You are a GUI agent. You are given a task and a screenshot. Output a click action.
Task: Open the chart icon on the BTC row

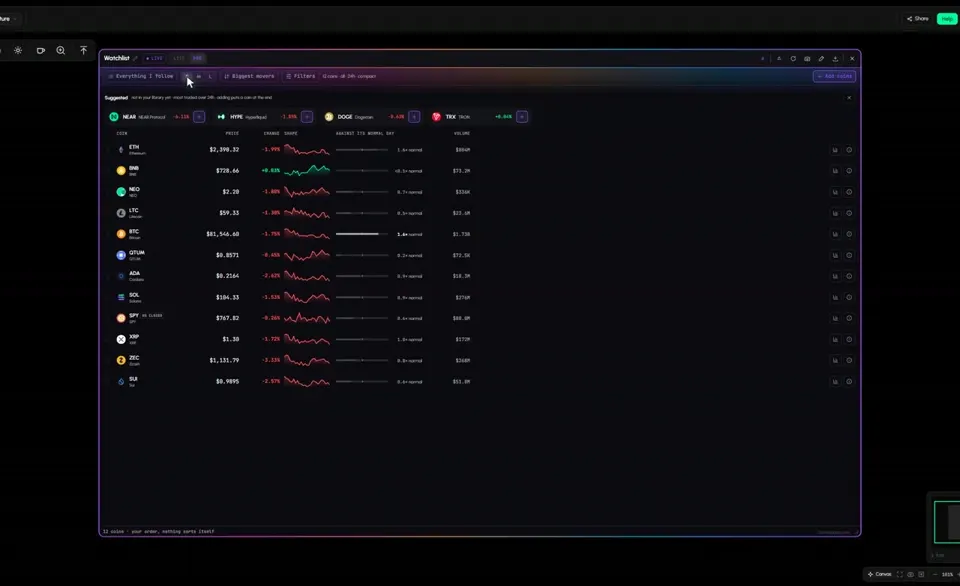coord(835,234)
